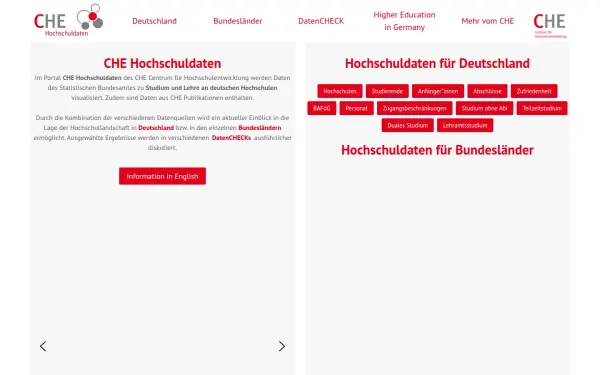
Task: Open the CHE Centrum logo at top right
Action: point(550,25)
